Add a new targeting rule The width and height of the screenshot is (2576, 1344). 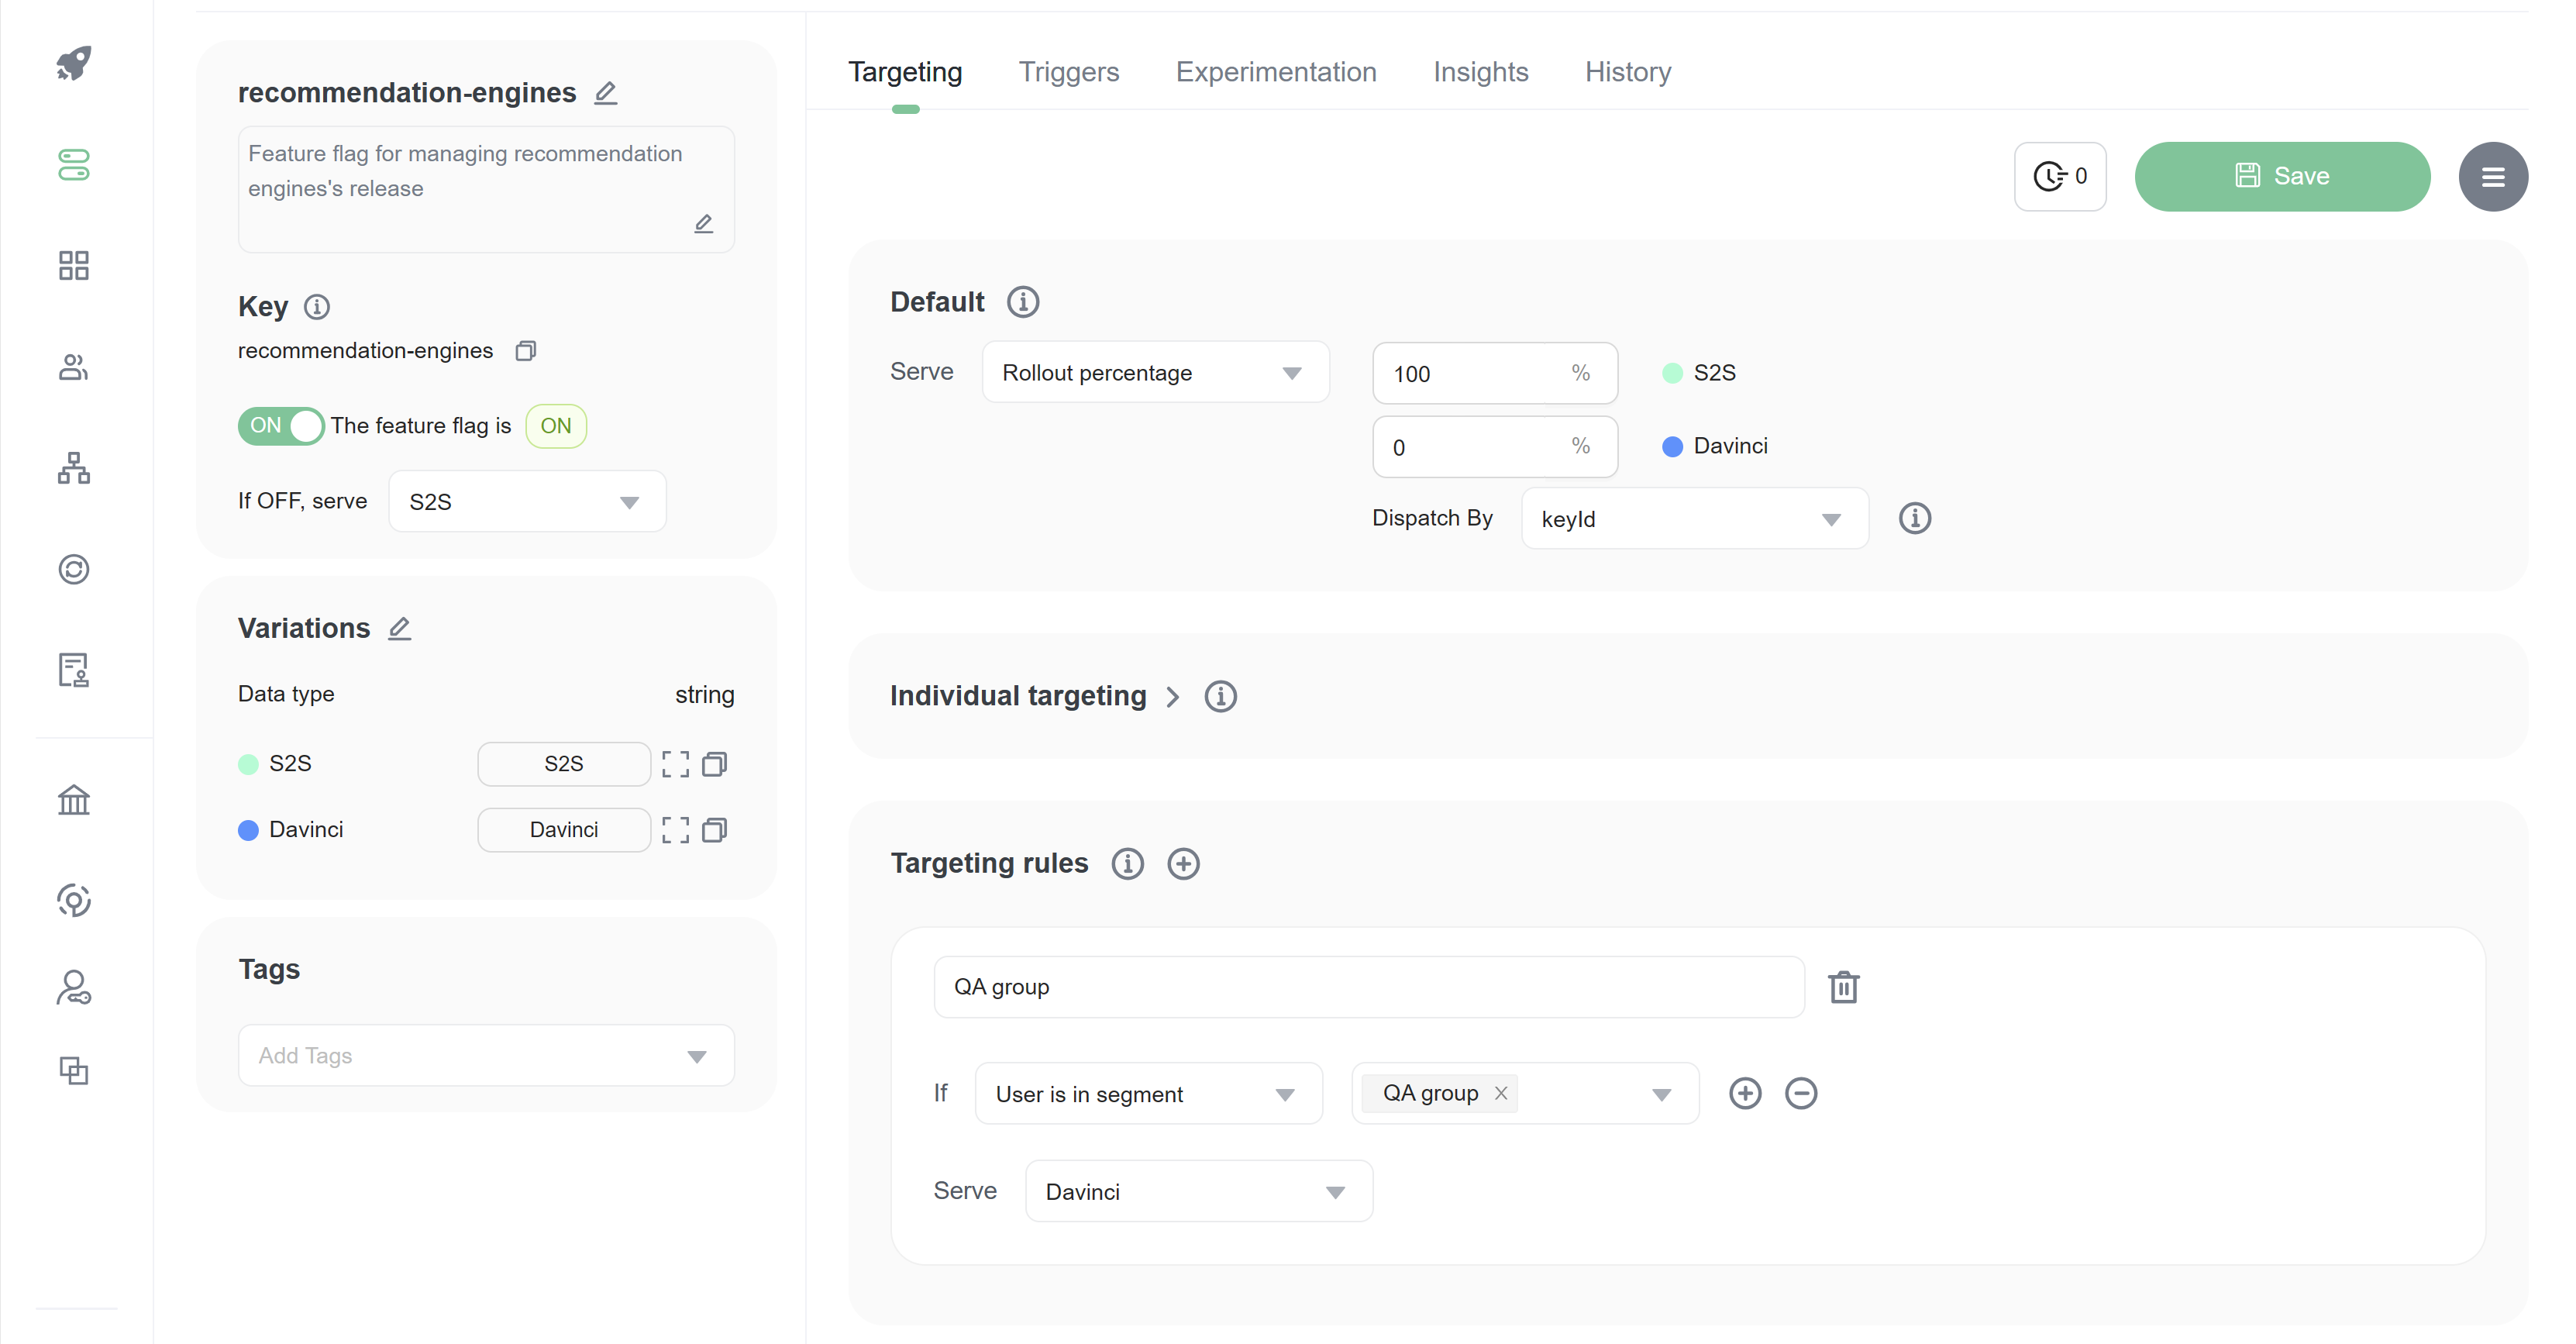1183,863
